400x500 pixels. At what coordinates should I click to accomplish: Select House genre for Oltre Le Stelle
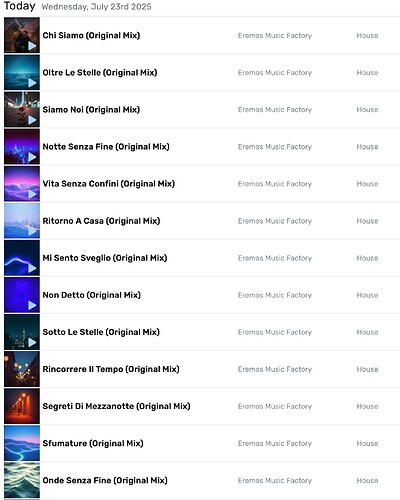pos(367,73)
